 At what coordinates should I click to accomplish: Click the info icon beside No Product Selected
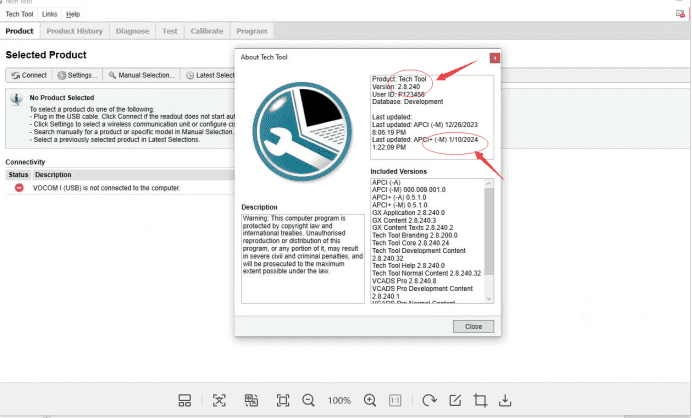pyautogui.click(x=16, y=100)
